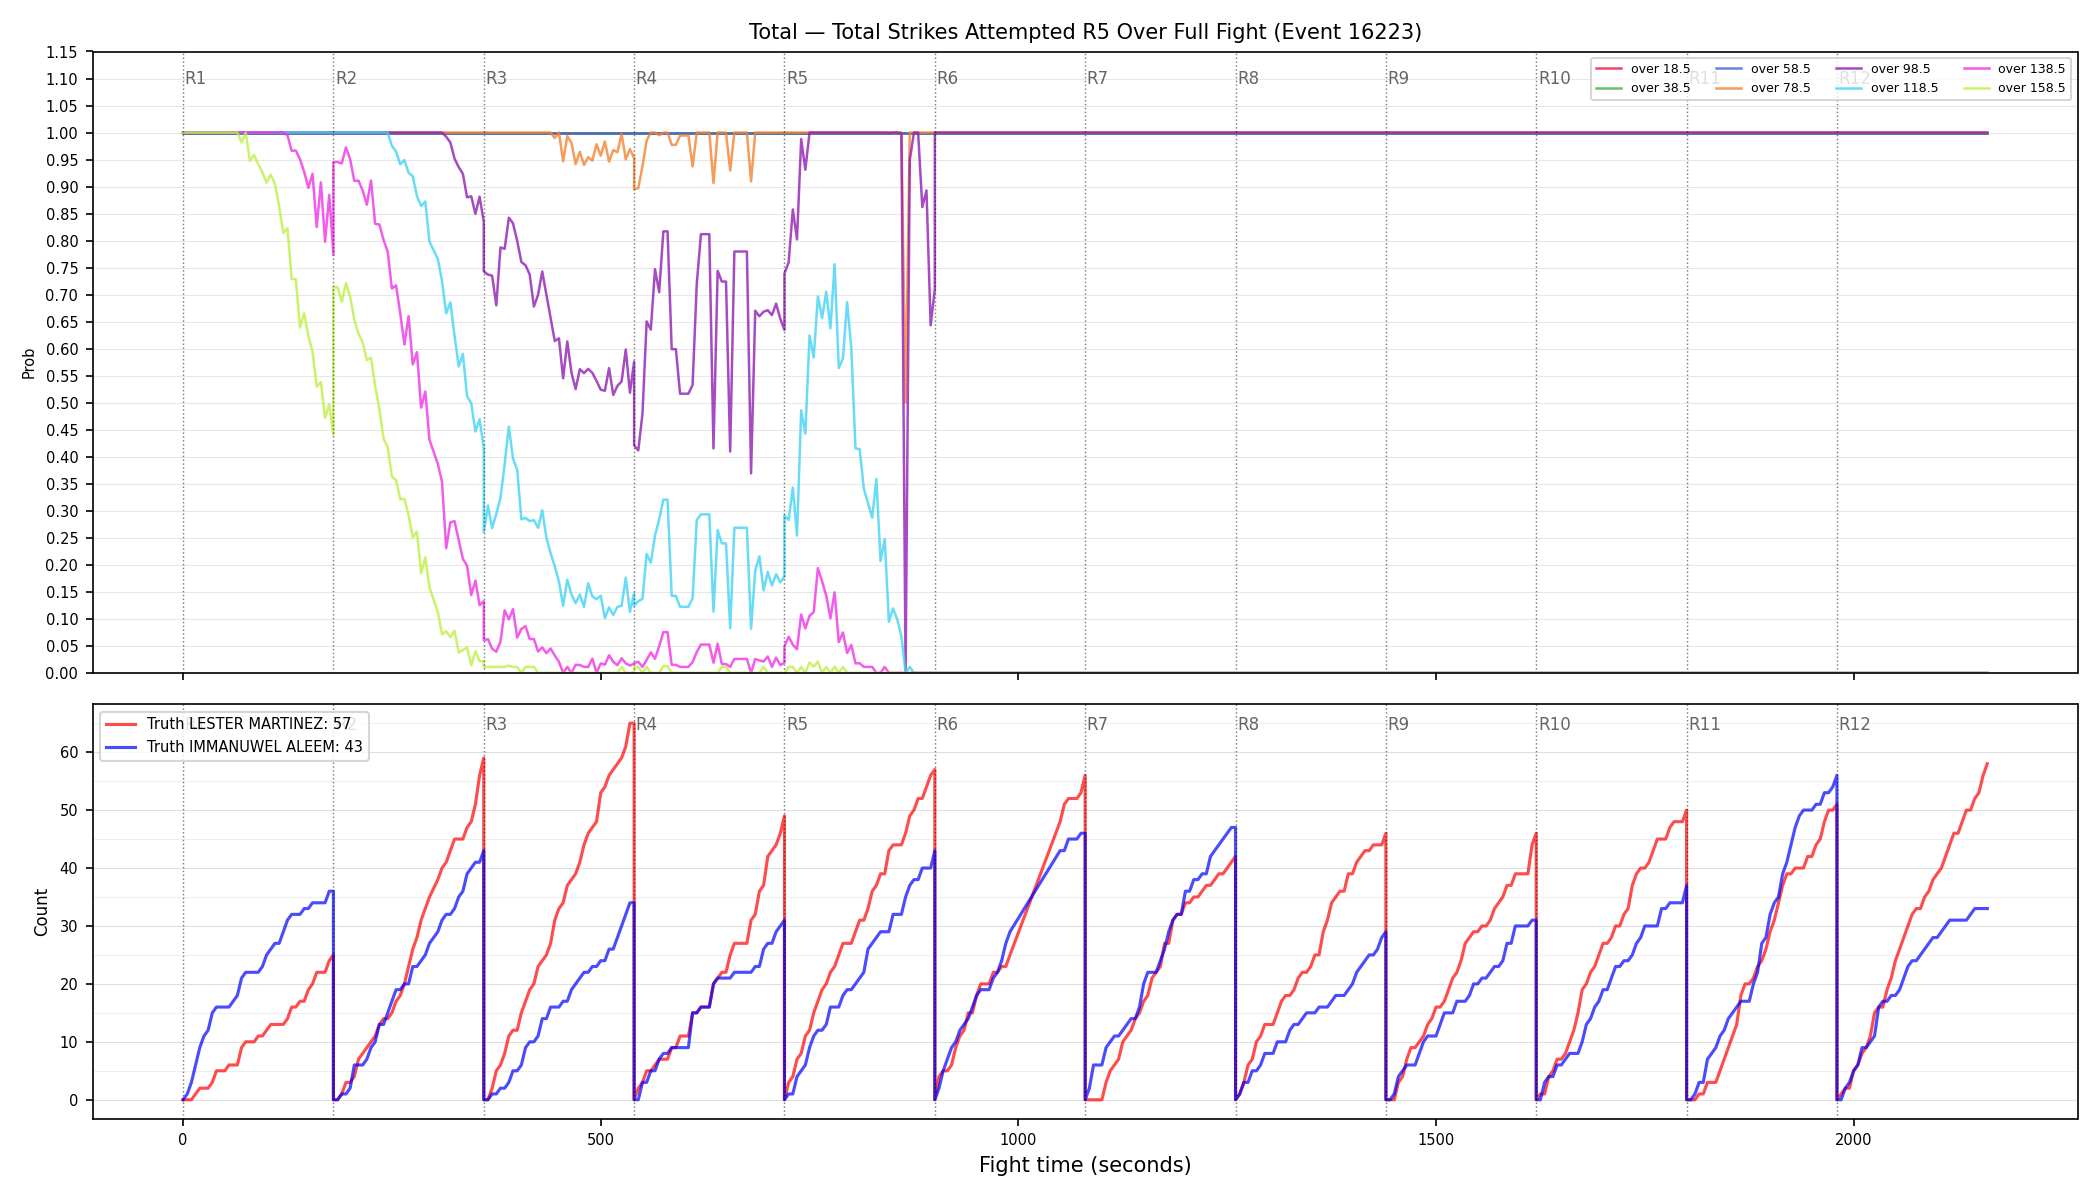Viewport: 2100px width, 1200px height.
Task: Click the 'Fight time (seconds)' axis label
Action: pyautogui.click(x=1085, y=1165)
